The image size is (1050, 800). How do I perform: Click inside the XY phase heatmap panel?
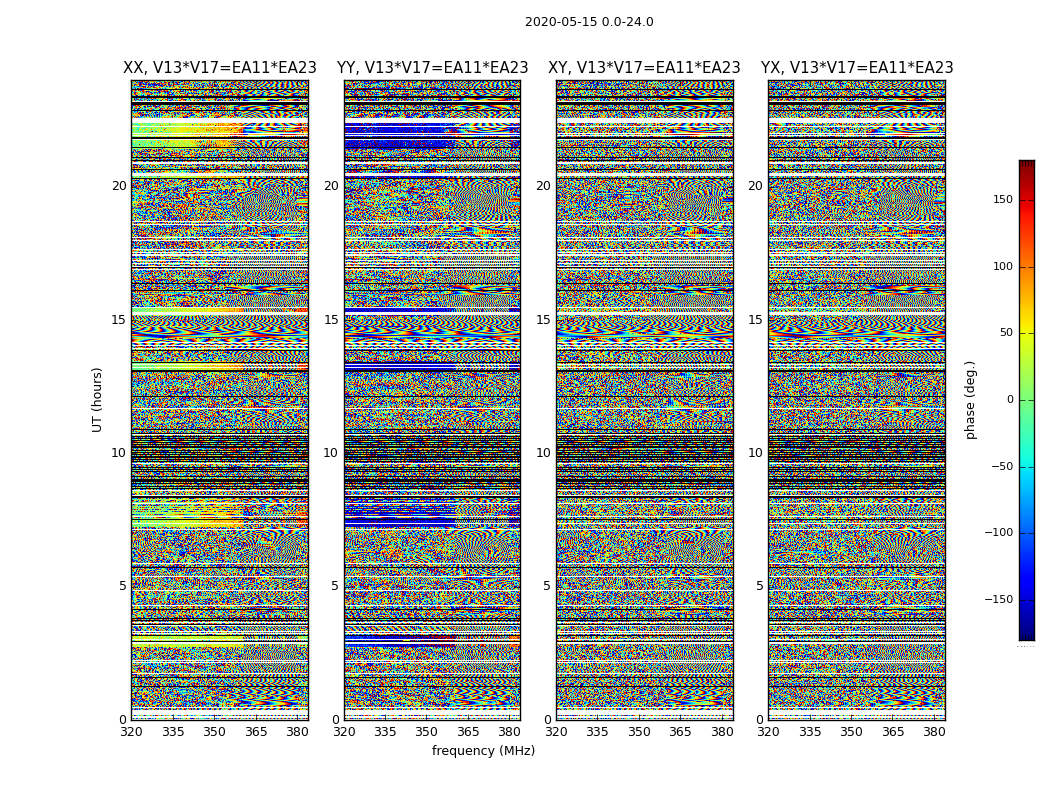pos(644,400)
